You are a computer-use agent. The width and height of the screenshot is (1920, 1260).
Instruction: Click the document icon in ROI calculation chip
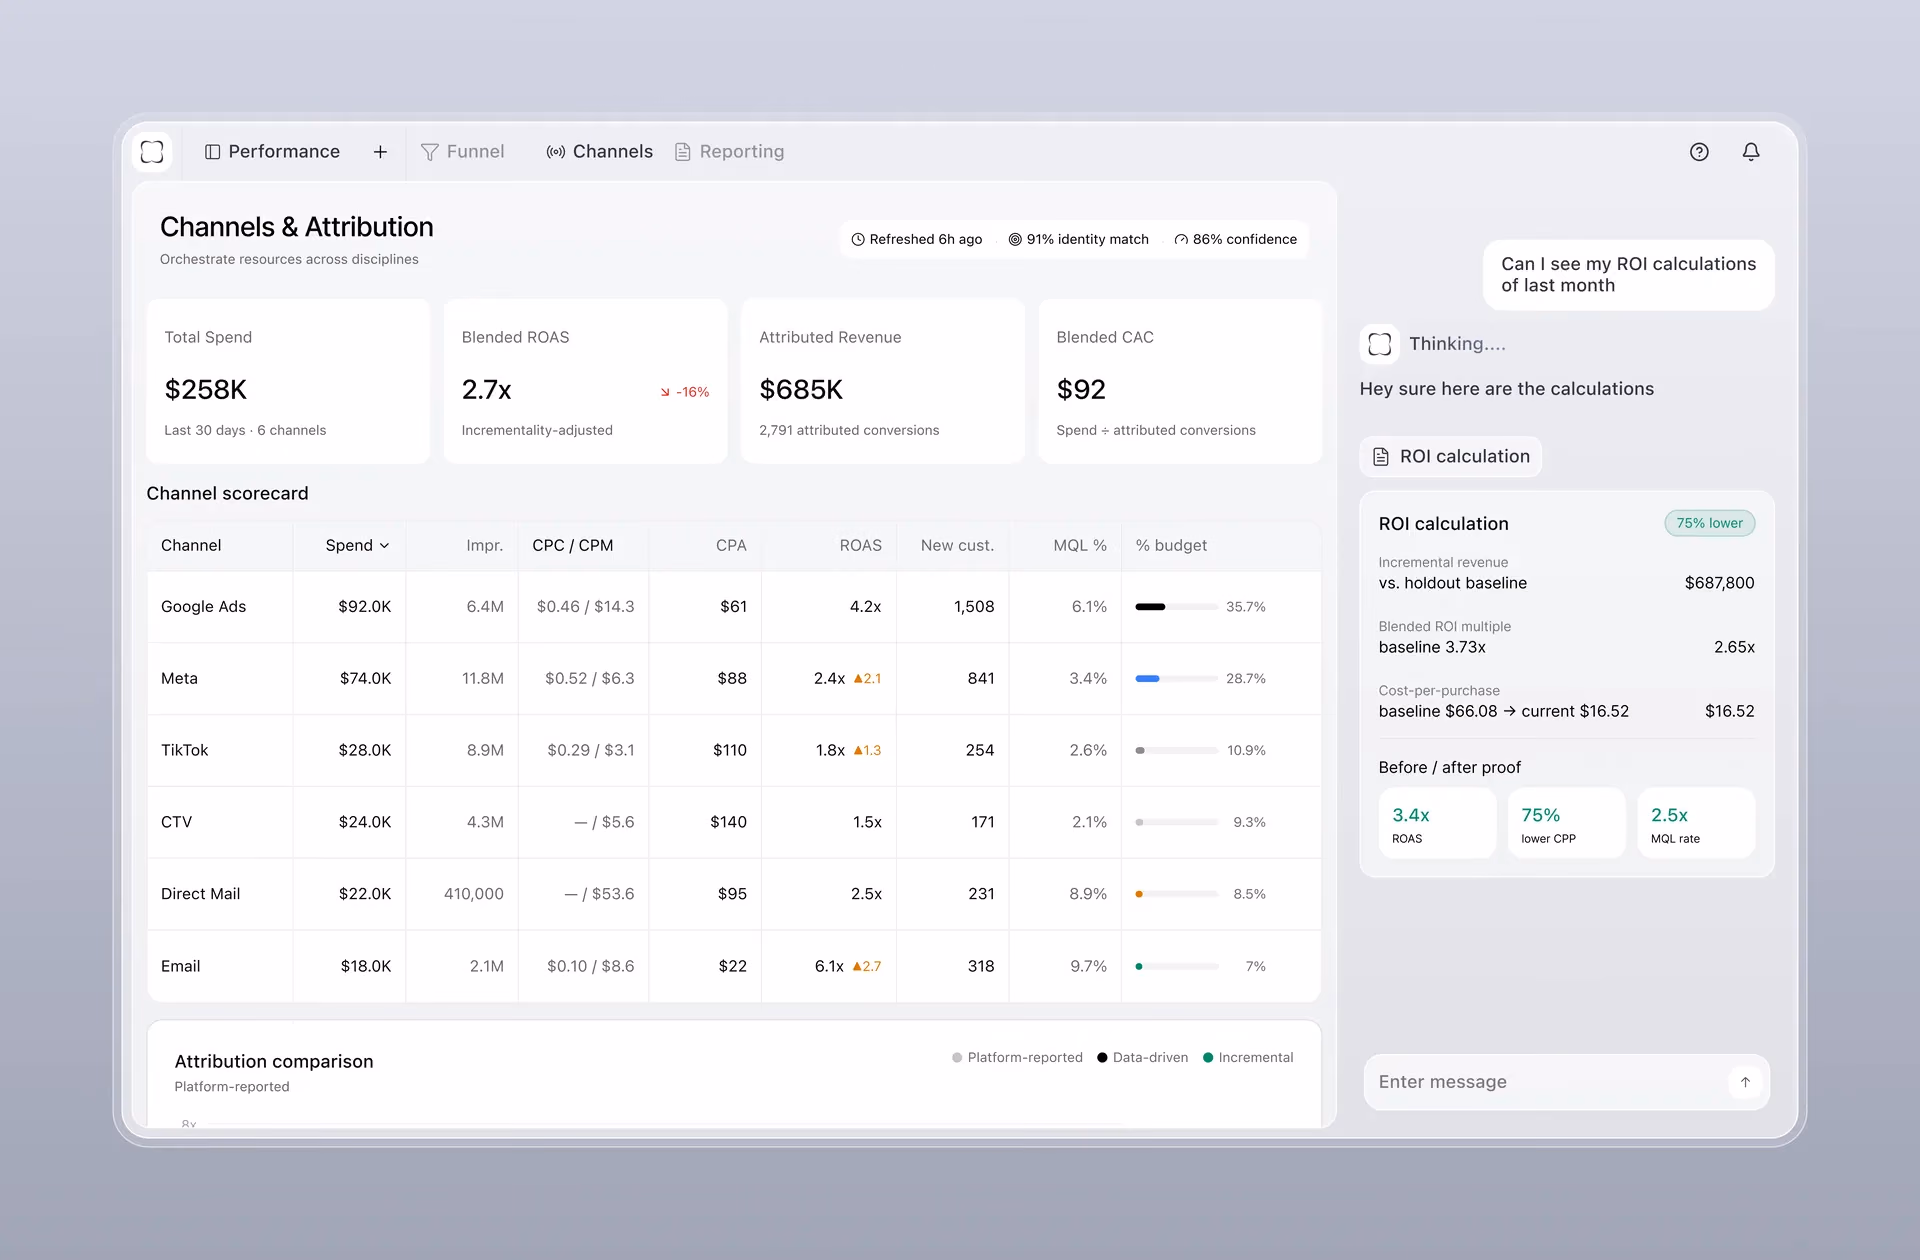pos(1381,457)
